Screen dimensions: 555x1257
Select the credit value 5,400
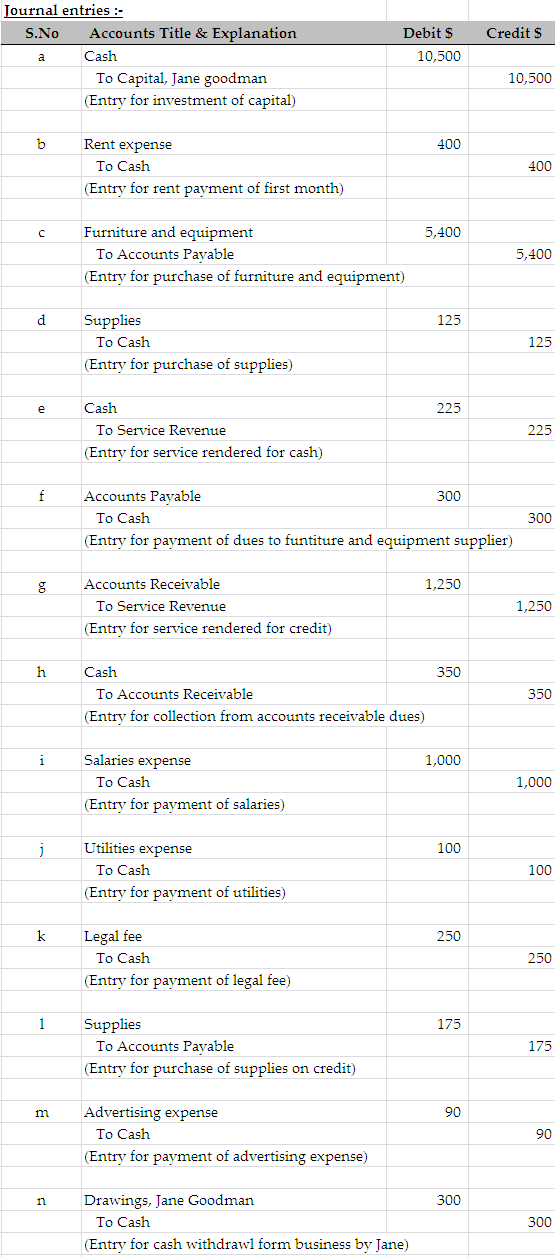[534, 254]
